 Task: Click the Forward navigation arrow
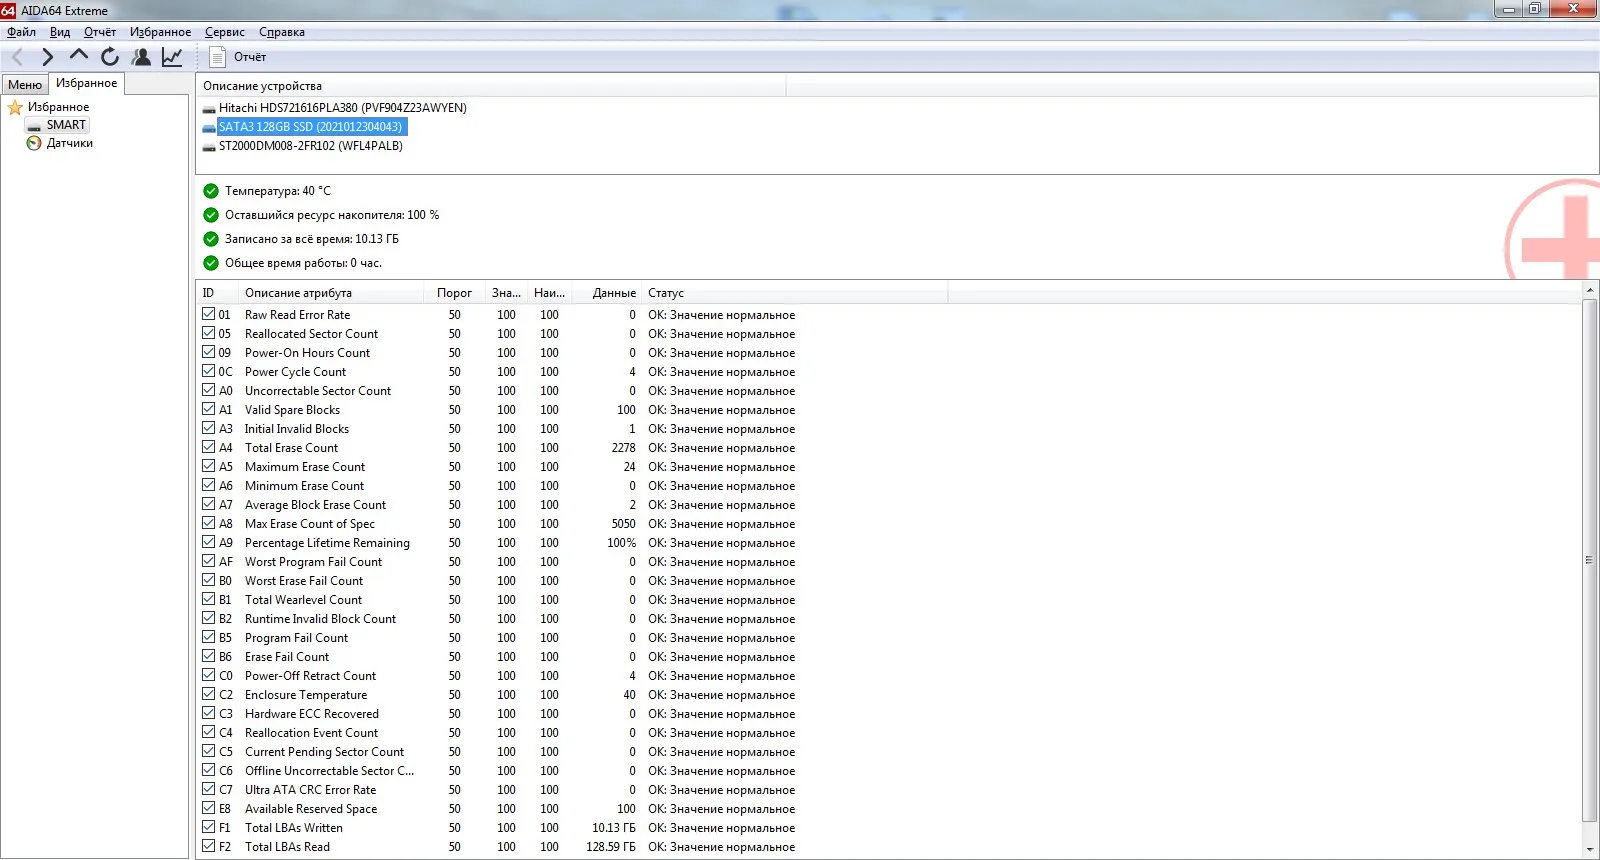click(47, 57)
